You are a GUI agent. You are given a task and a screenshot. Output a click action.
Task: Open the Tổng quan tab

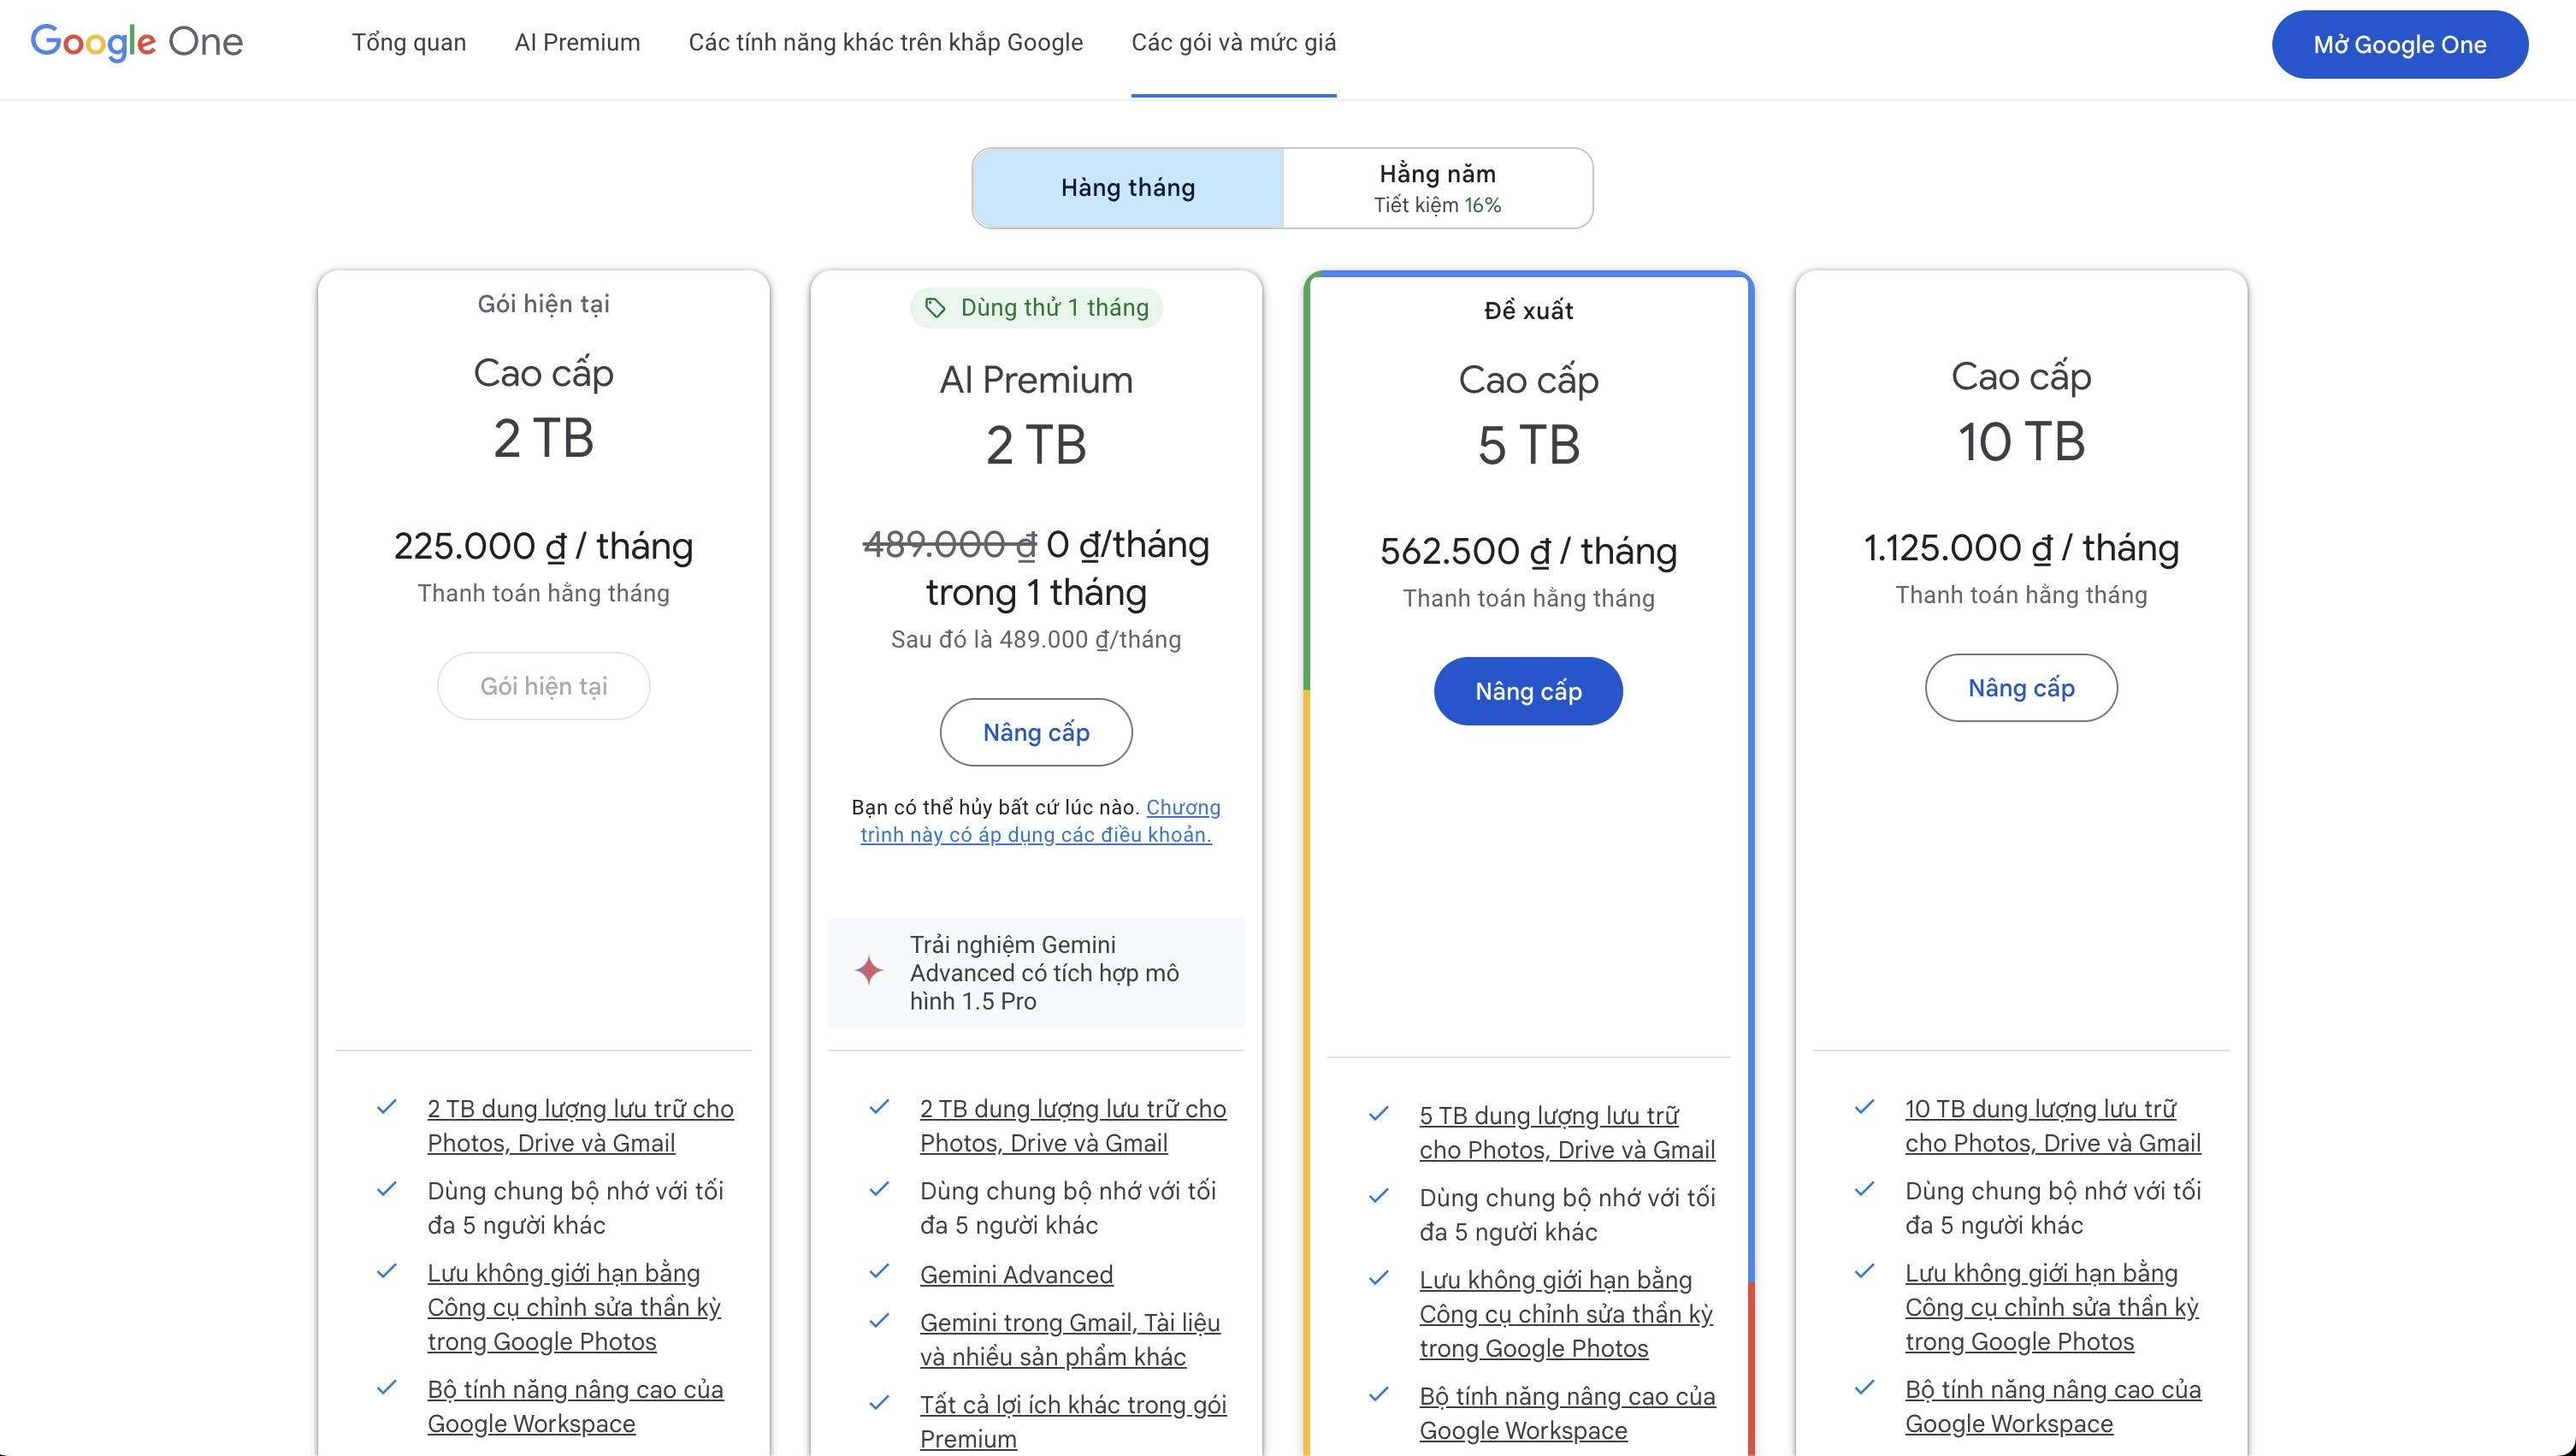click(x=408, y=42)
